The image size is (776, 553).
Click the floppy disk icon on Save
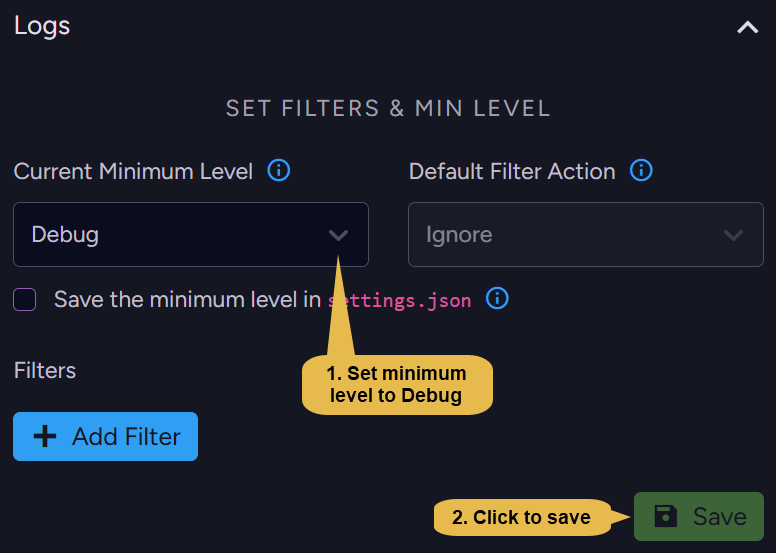click(665, 516)
